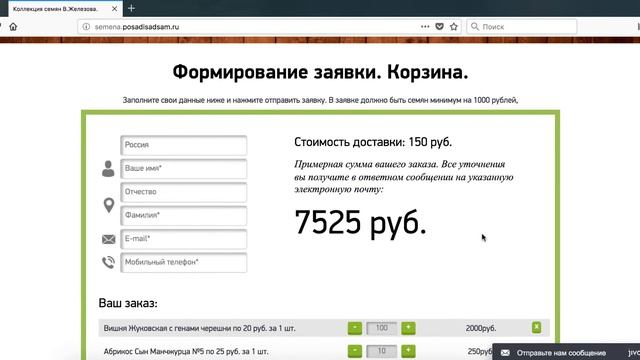Screen dimensions: 640x360
Task: Click the chat widget envelope icon
Action: coord(505,353)
